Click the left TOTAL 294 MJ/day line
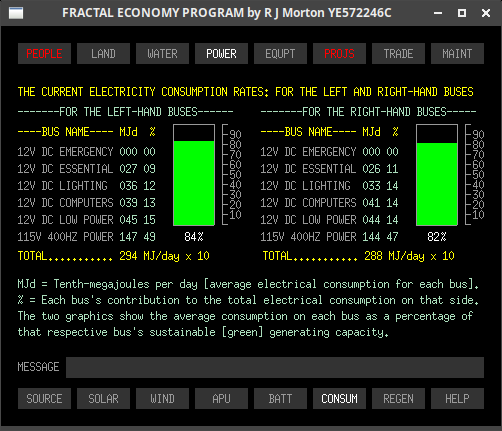 [x=114, y=256]
